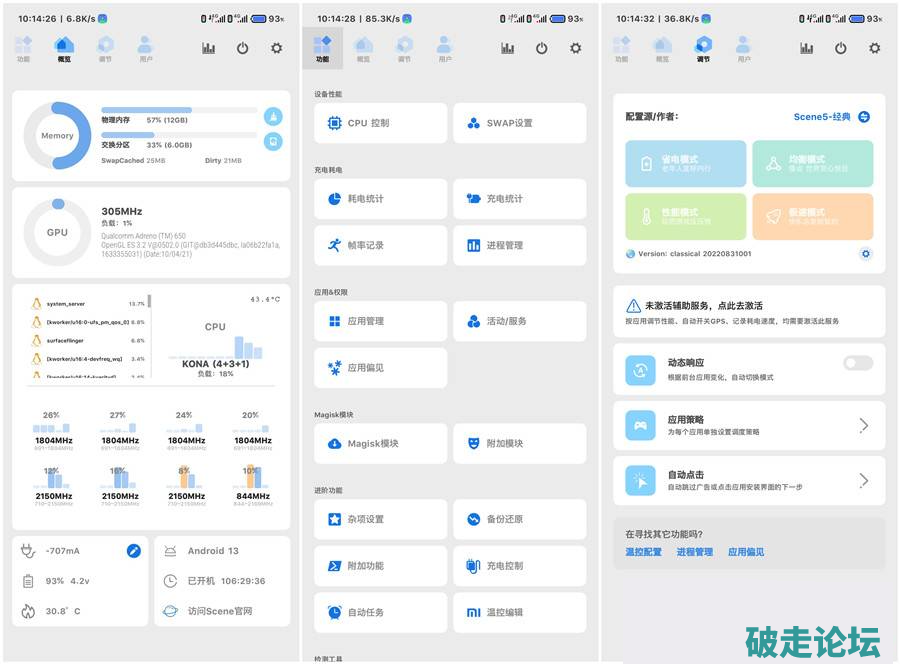Expand 应用策略 with its chevron arrow

point(864,426)
